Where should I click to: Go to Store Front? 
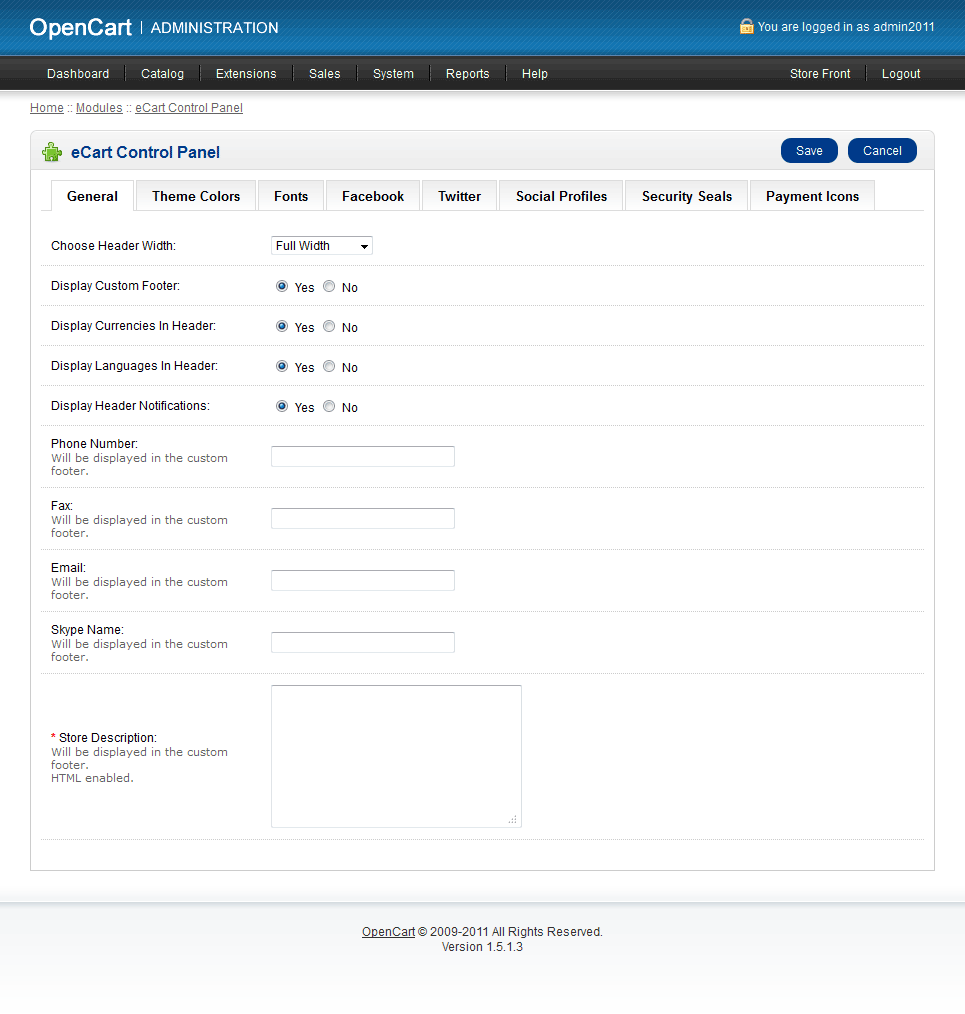(x=820, y=74)
